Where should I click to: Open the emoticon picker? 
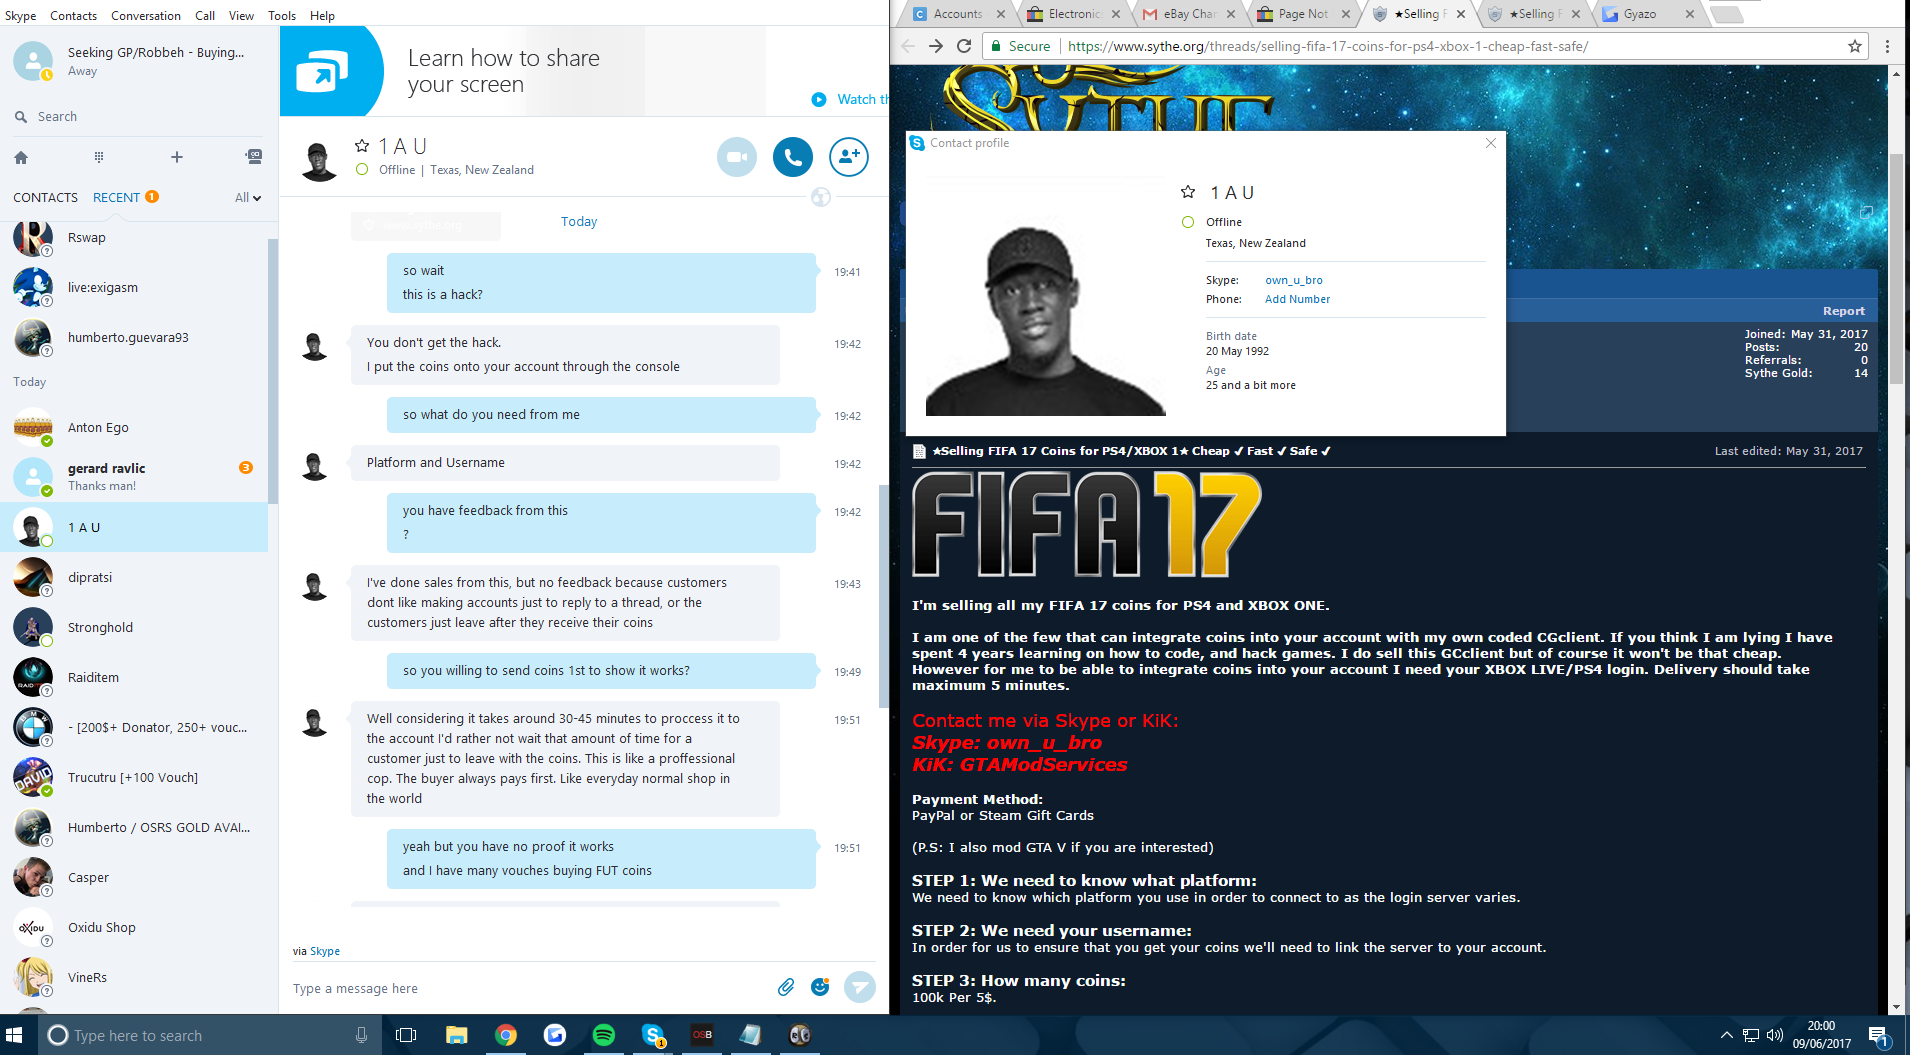pos(820,987)
